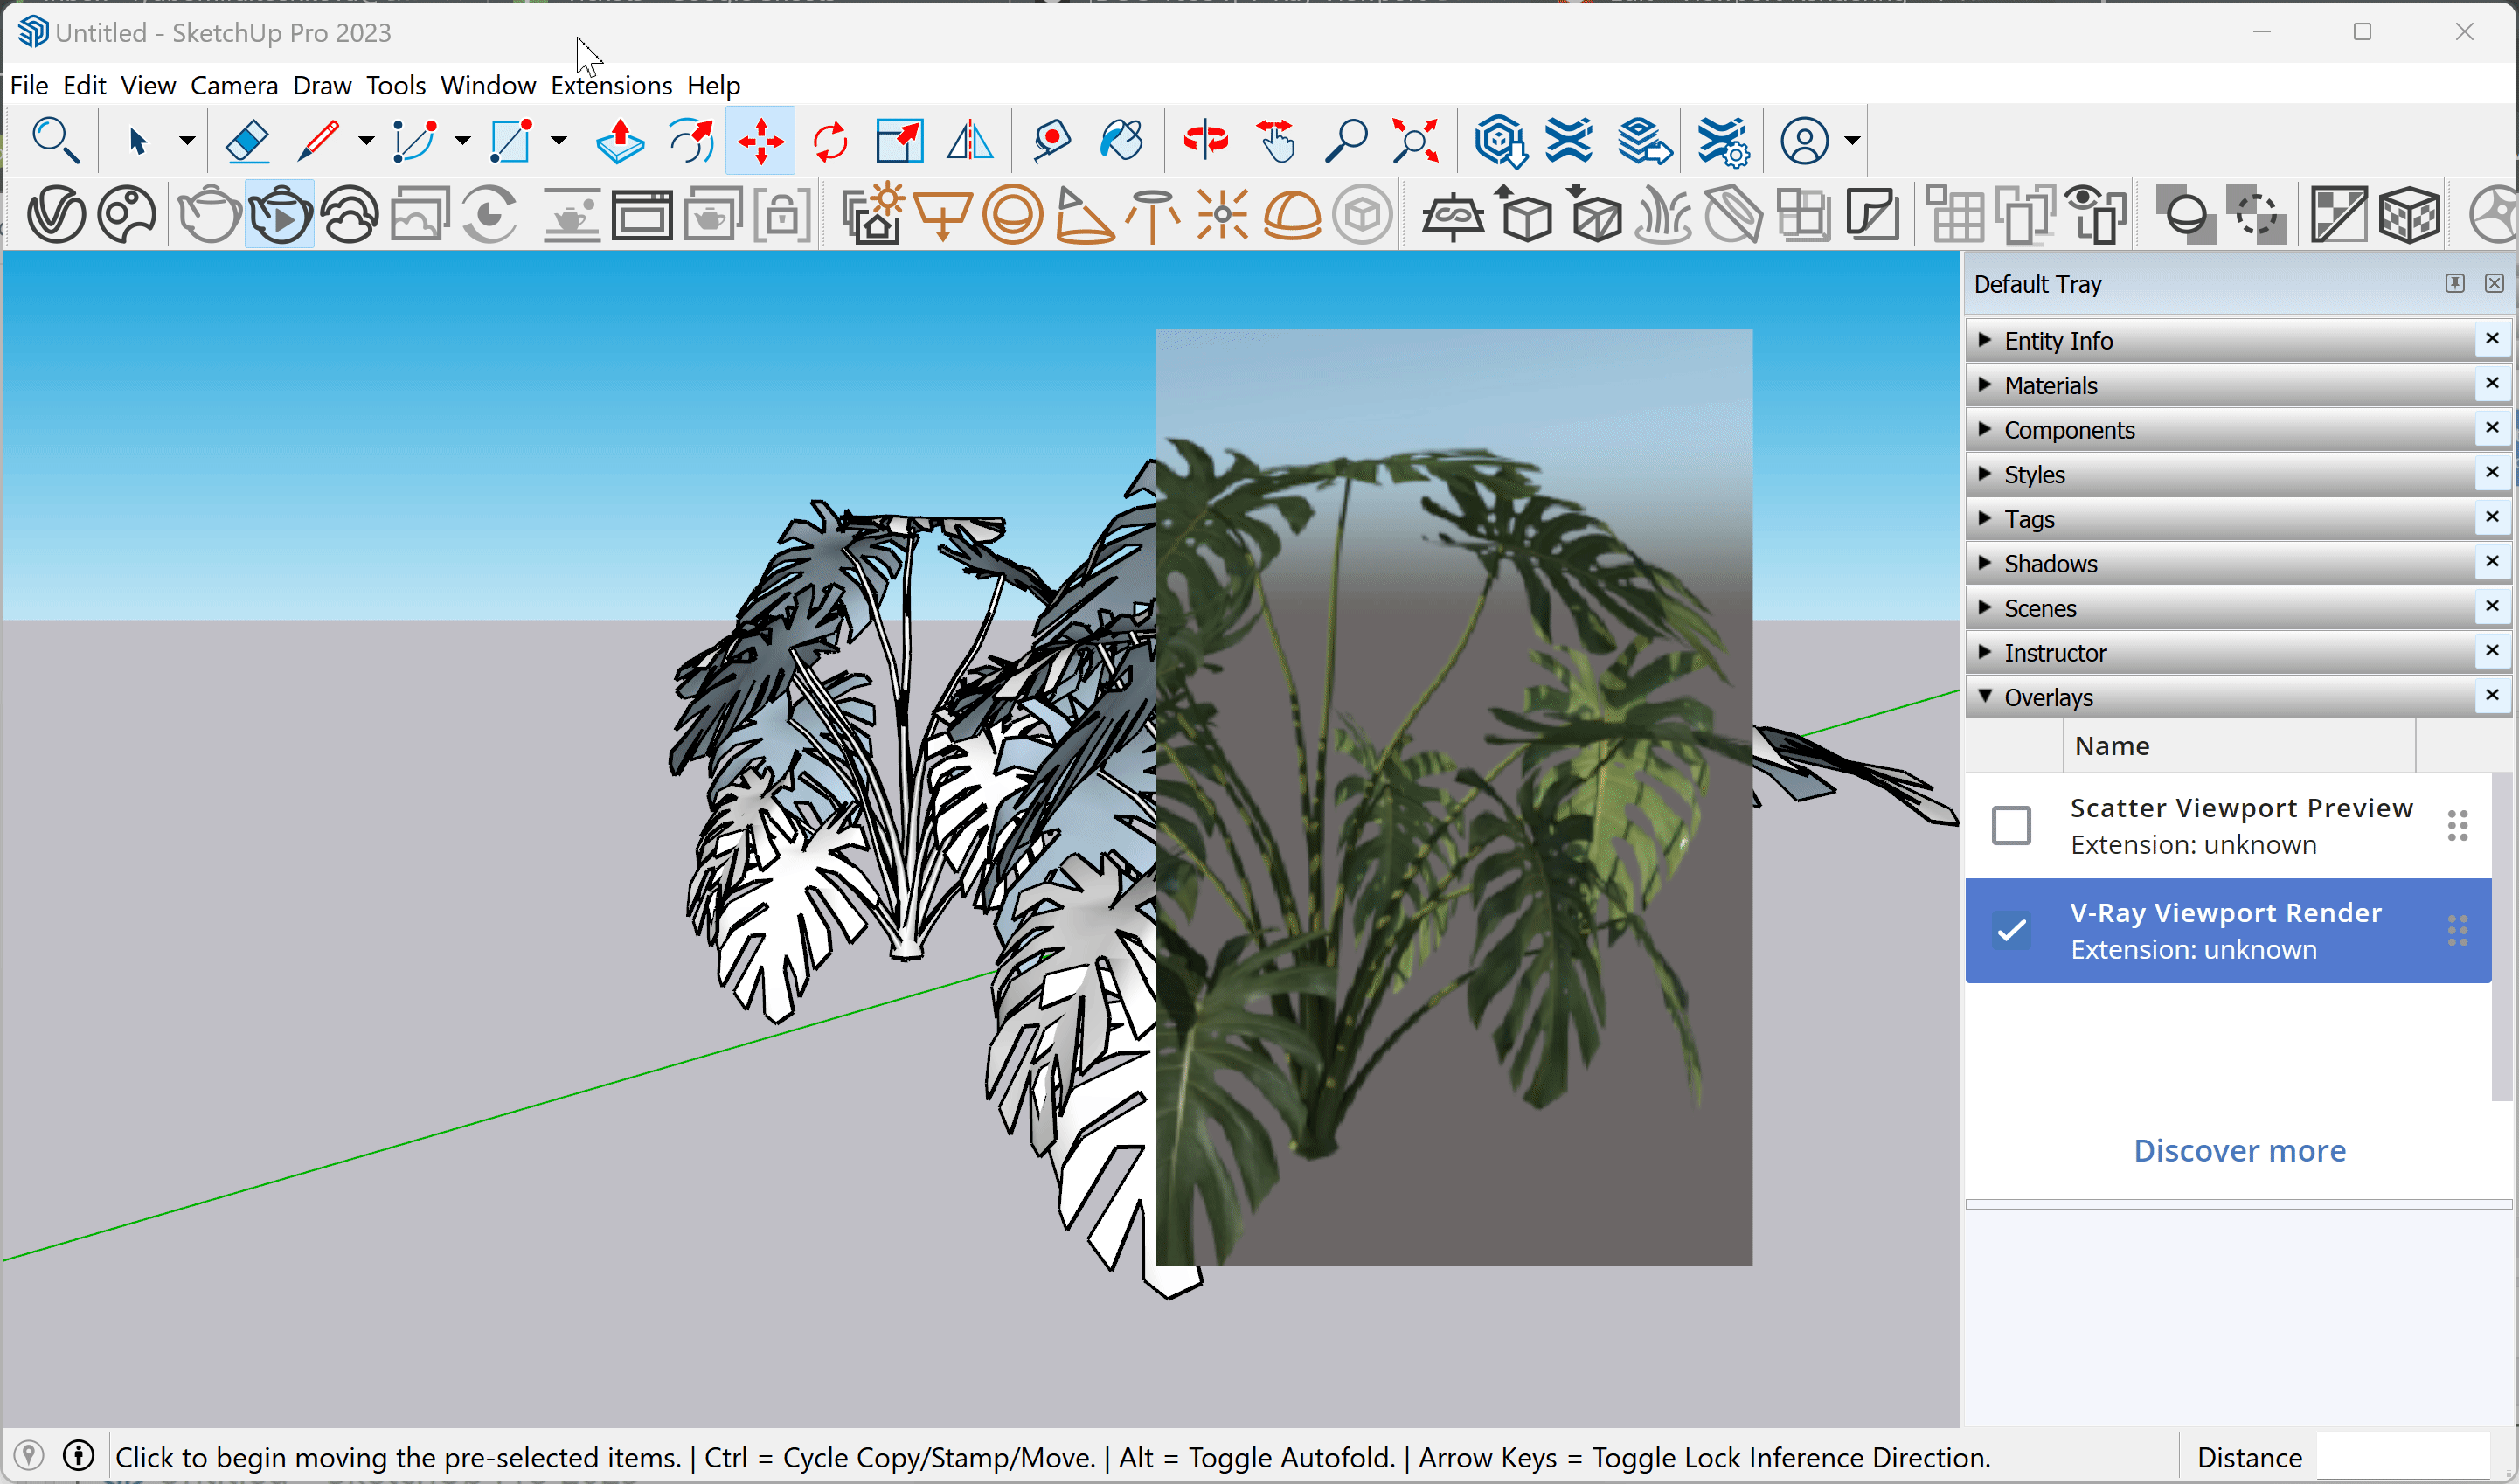Open Arc tool dropdown arrow

(462, 141)
